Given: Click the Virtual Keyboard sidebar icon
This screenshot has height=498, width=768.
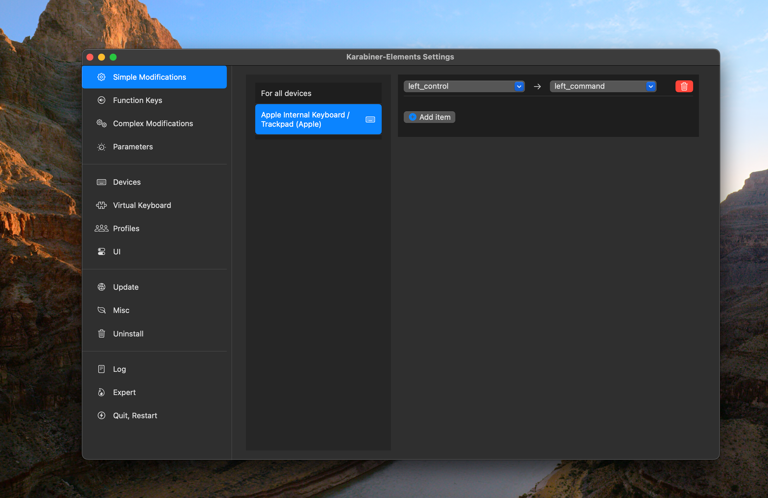Looking at the screenshot, I should click(x=101, y=205).
